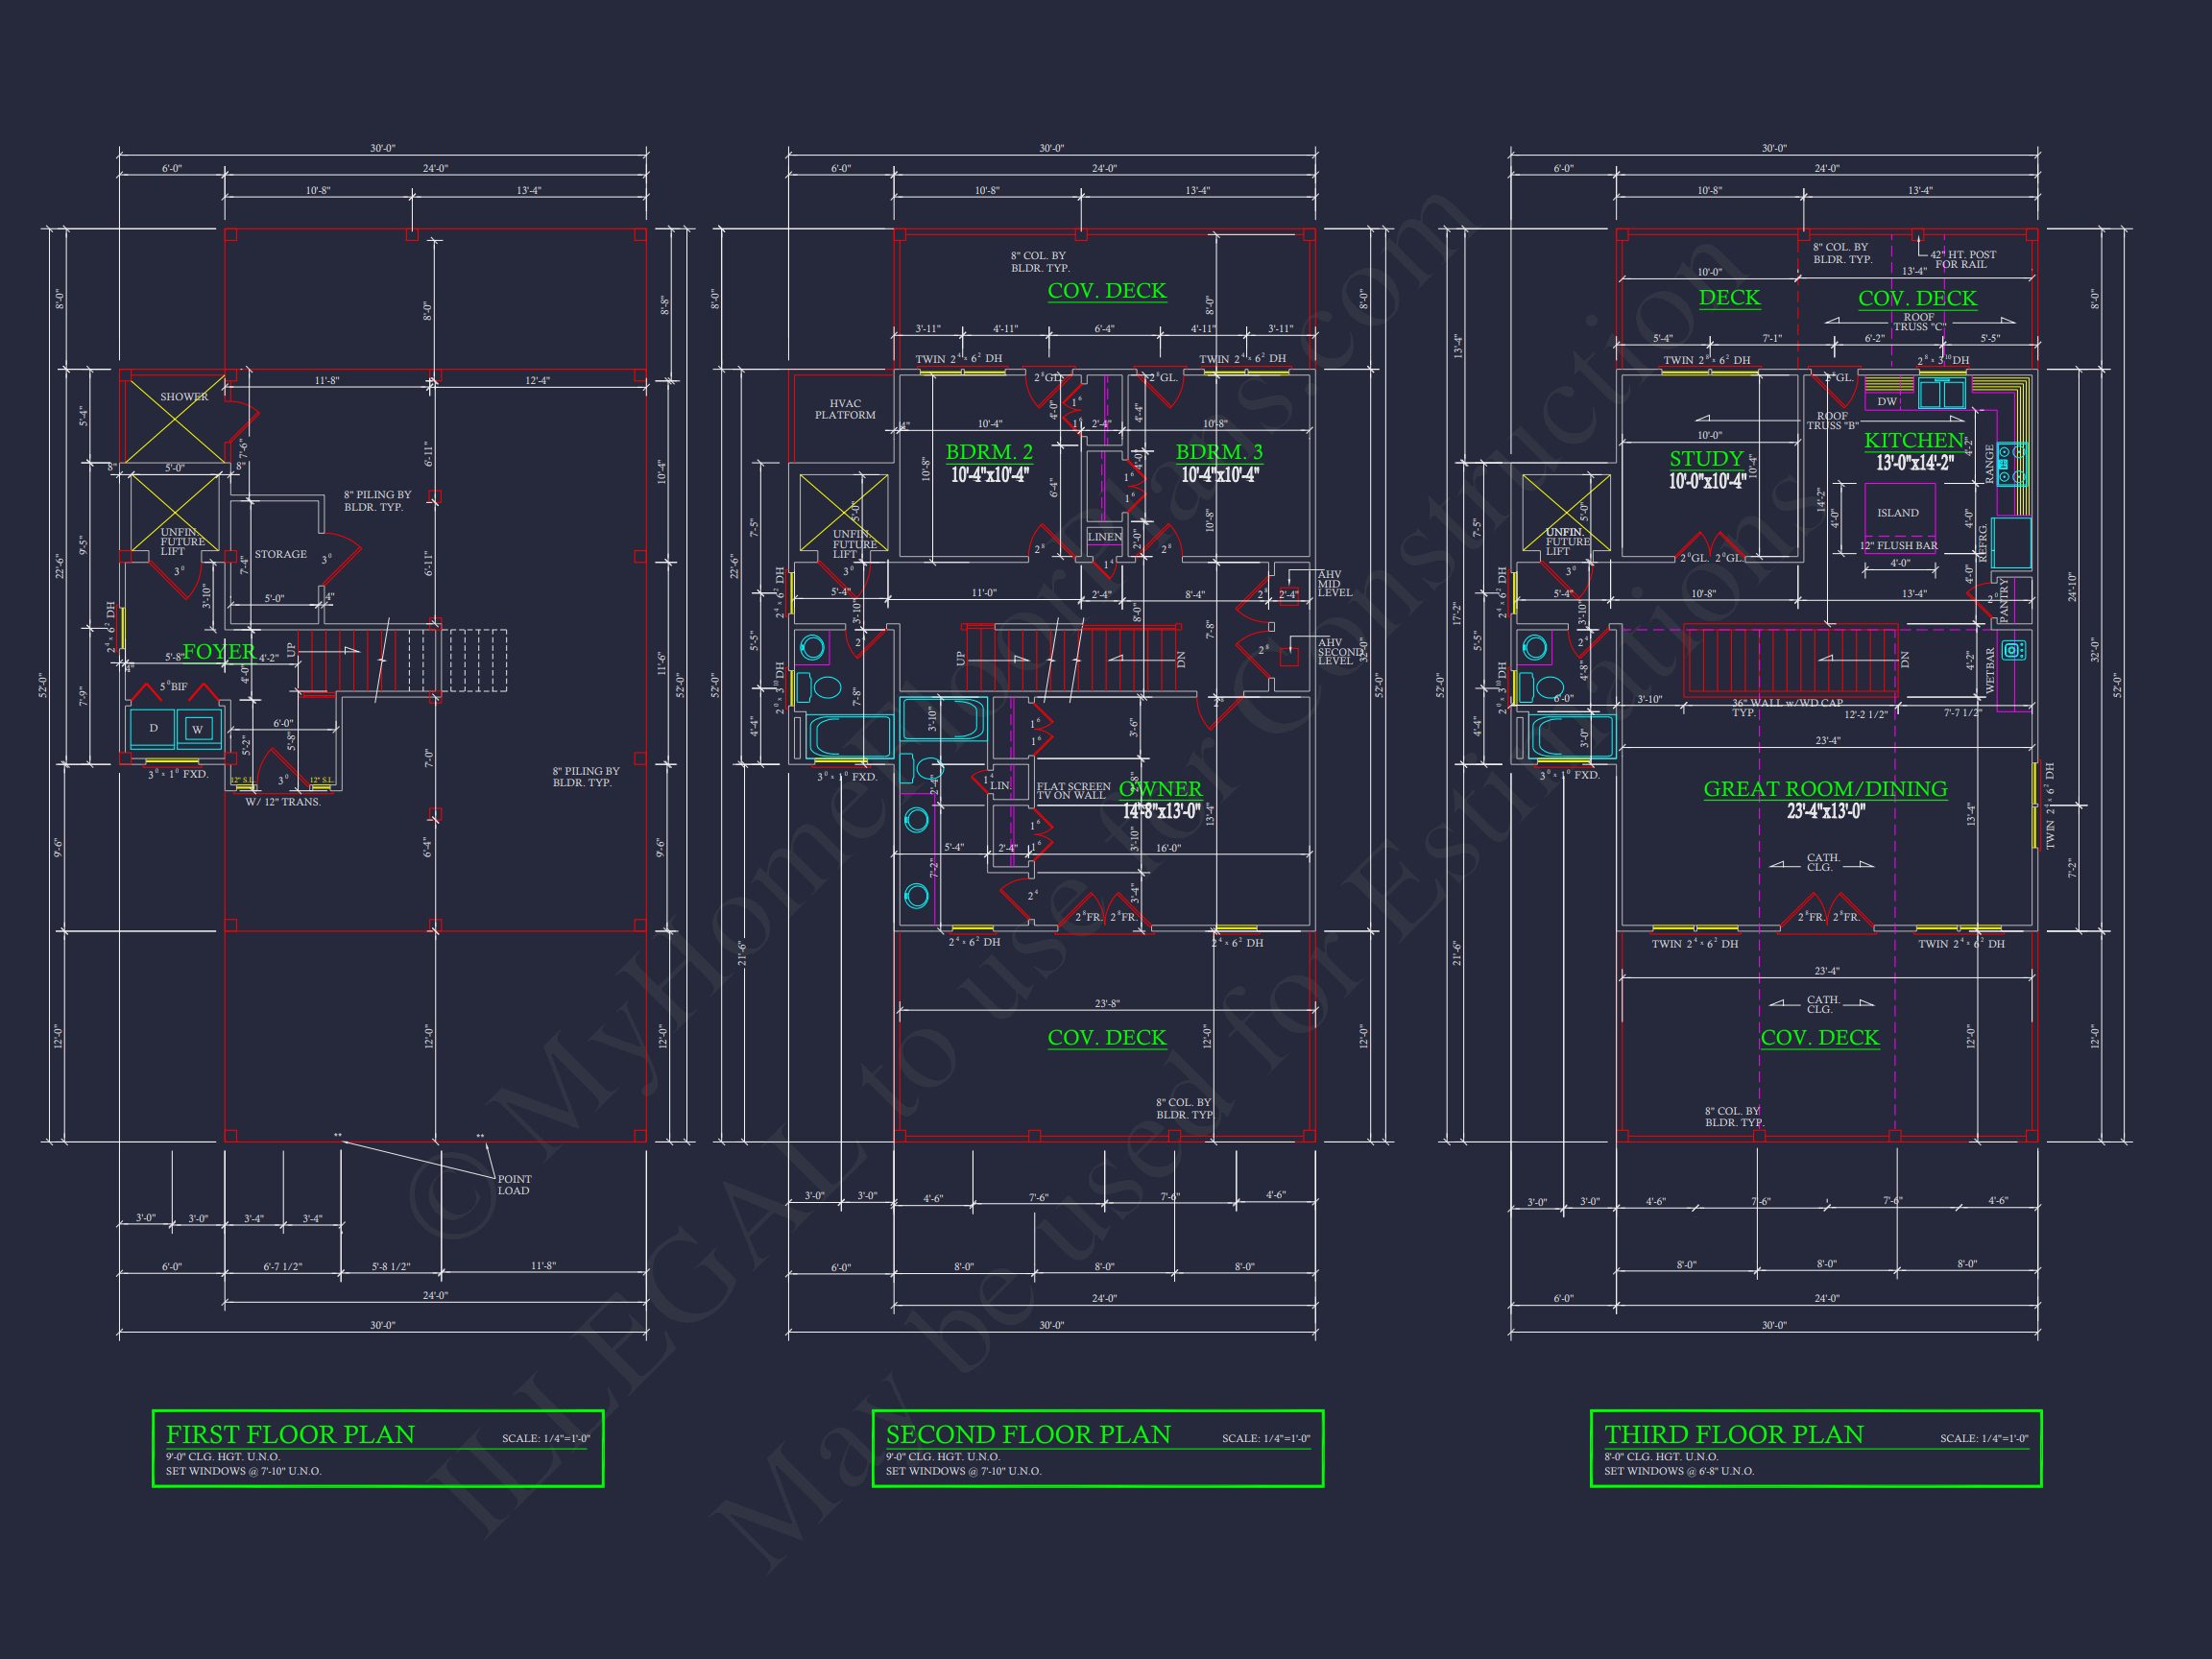Select the washer symbol marked W

coord(198,729)
